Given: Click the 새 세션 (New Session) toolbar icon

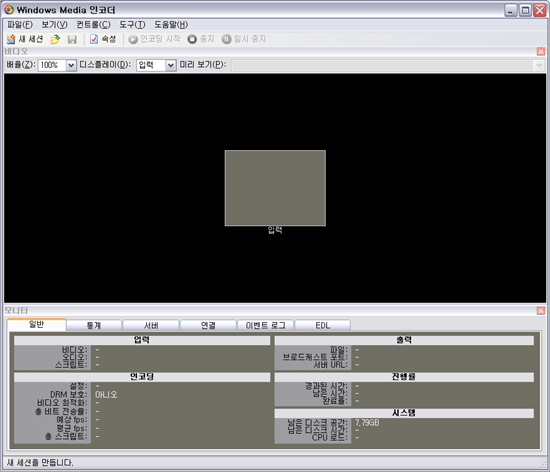Looking at the screenshot, I should (x=25, y=39).
